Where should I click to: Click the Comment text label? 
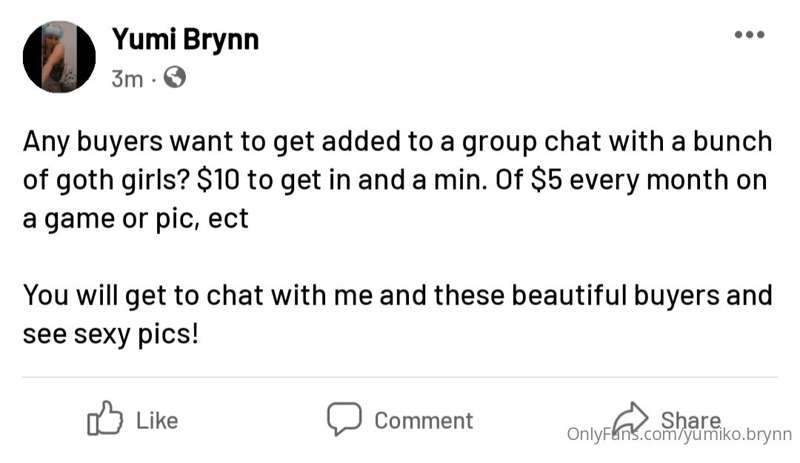click(424, 421)
